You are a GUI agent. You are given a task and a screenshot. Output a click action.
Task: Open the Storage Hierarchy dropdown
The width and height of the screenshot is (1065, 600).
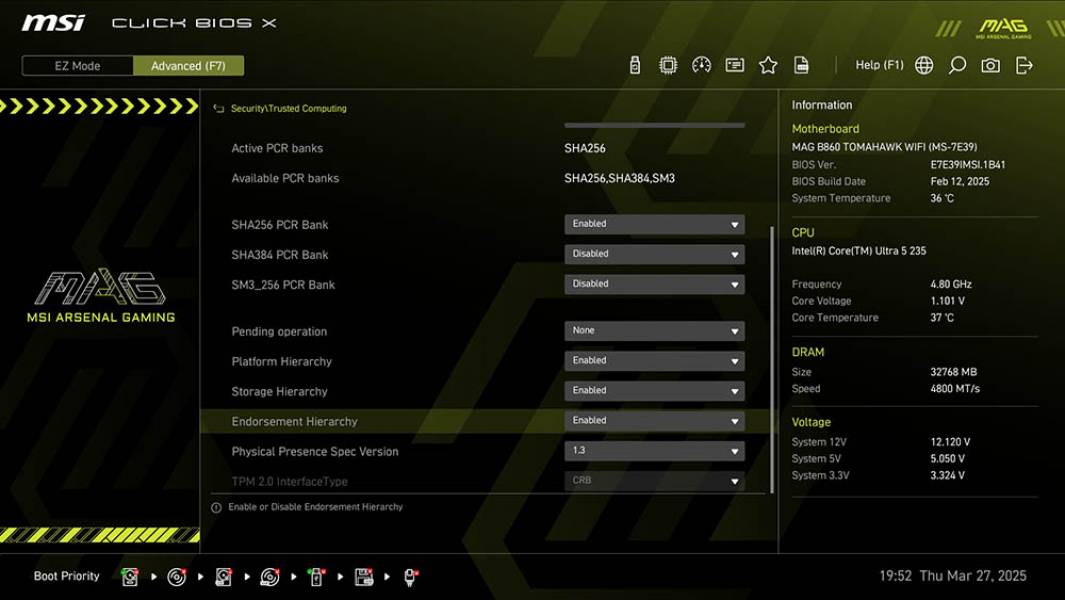click(654, 391)
